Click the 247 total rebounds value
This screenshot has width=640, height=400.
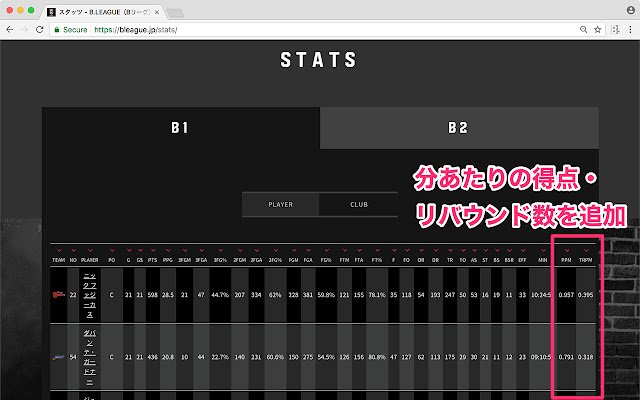[x=450, y=295]
